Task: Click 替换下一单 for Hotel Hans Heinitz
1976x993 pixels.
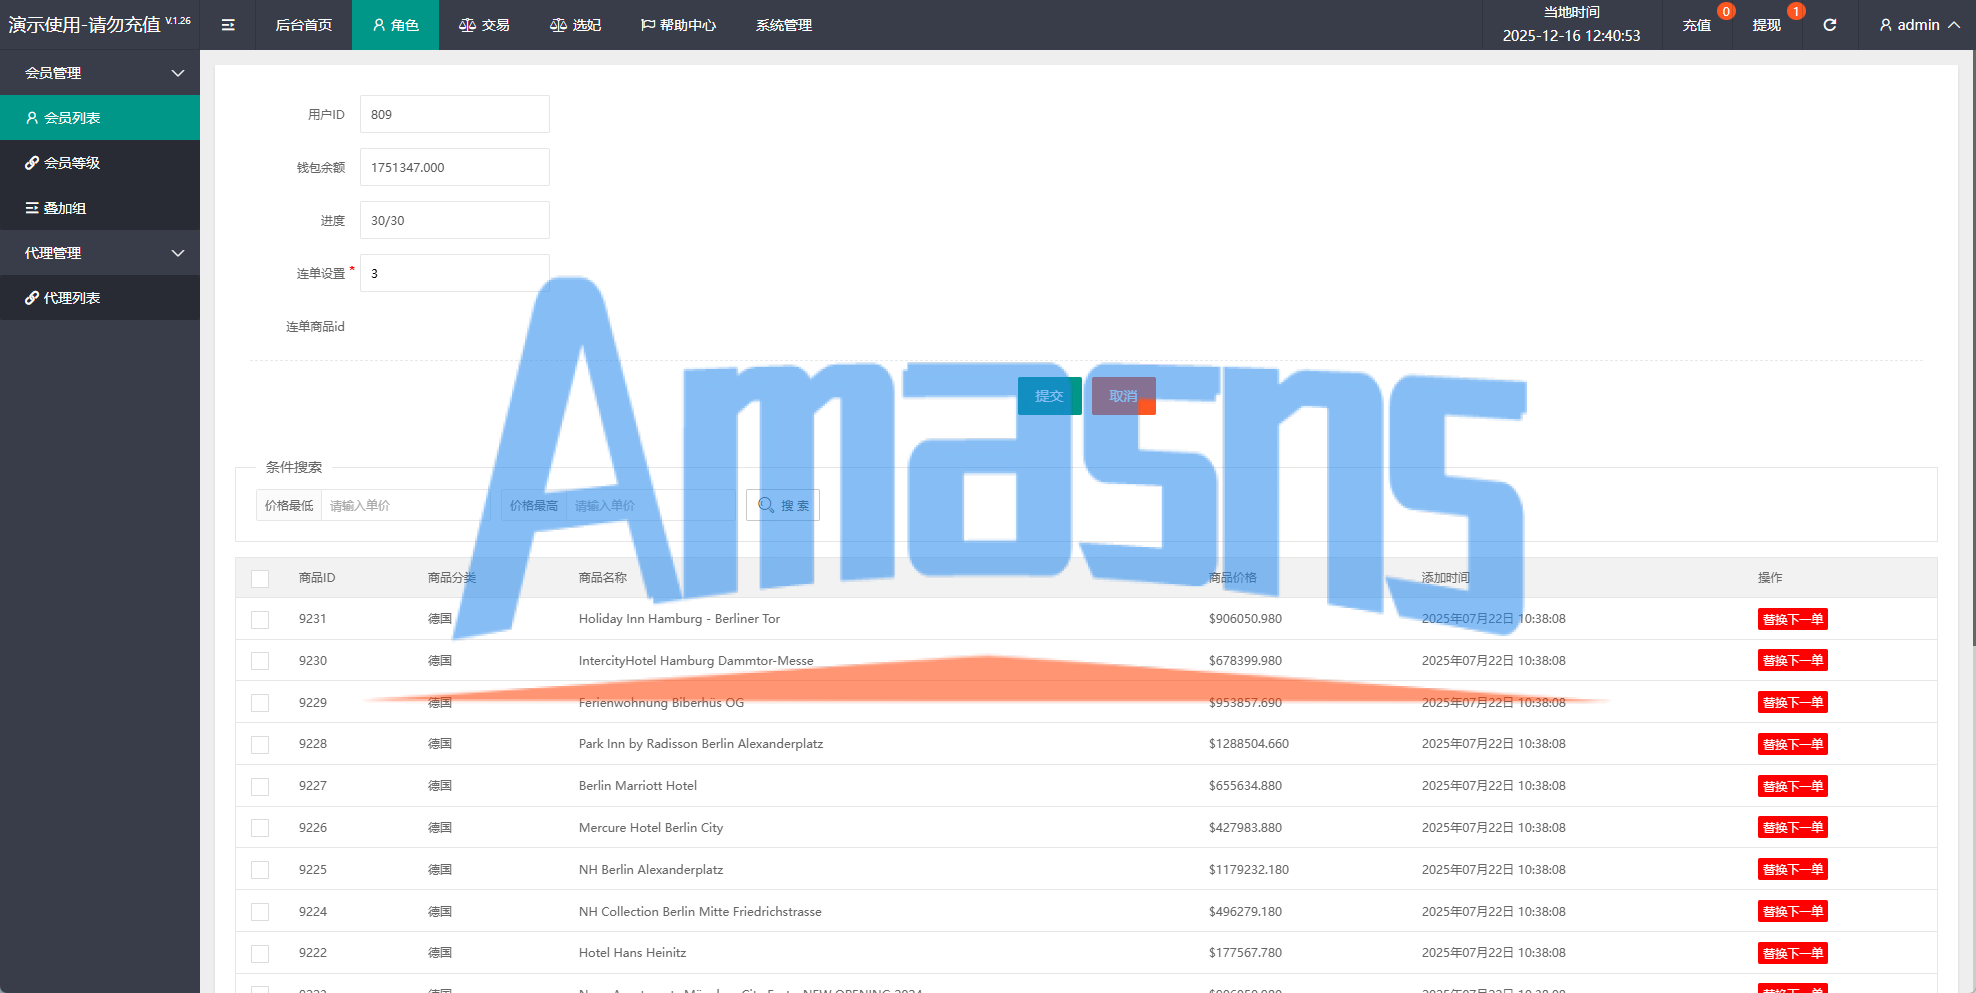Action: click(x=1793, y=953)
